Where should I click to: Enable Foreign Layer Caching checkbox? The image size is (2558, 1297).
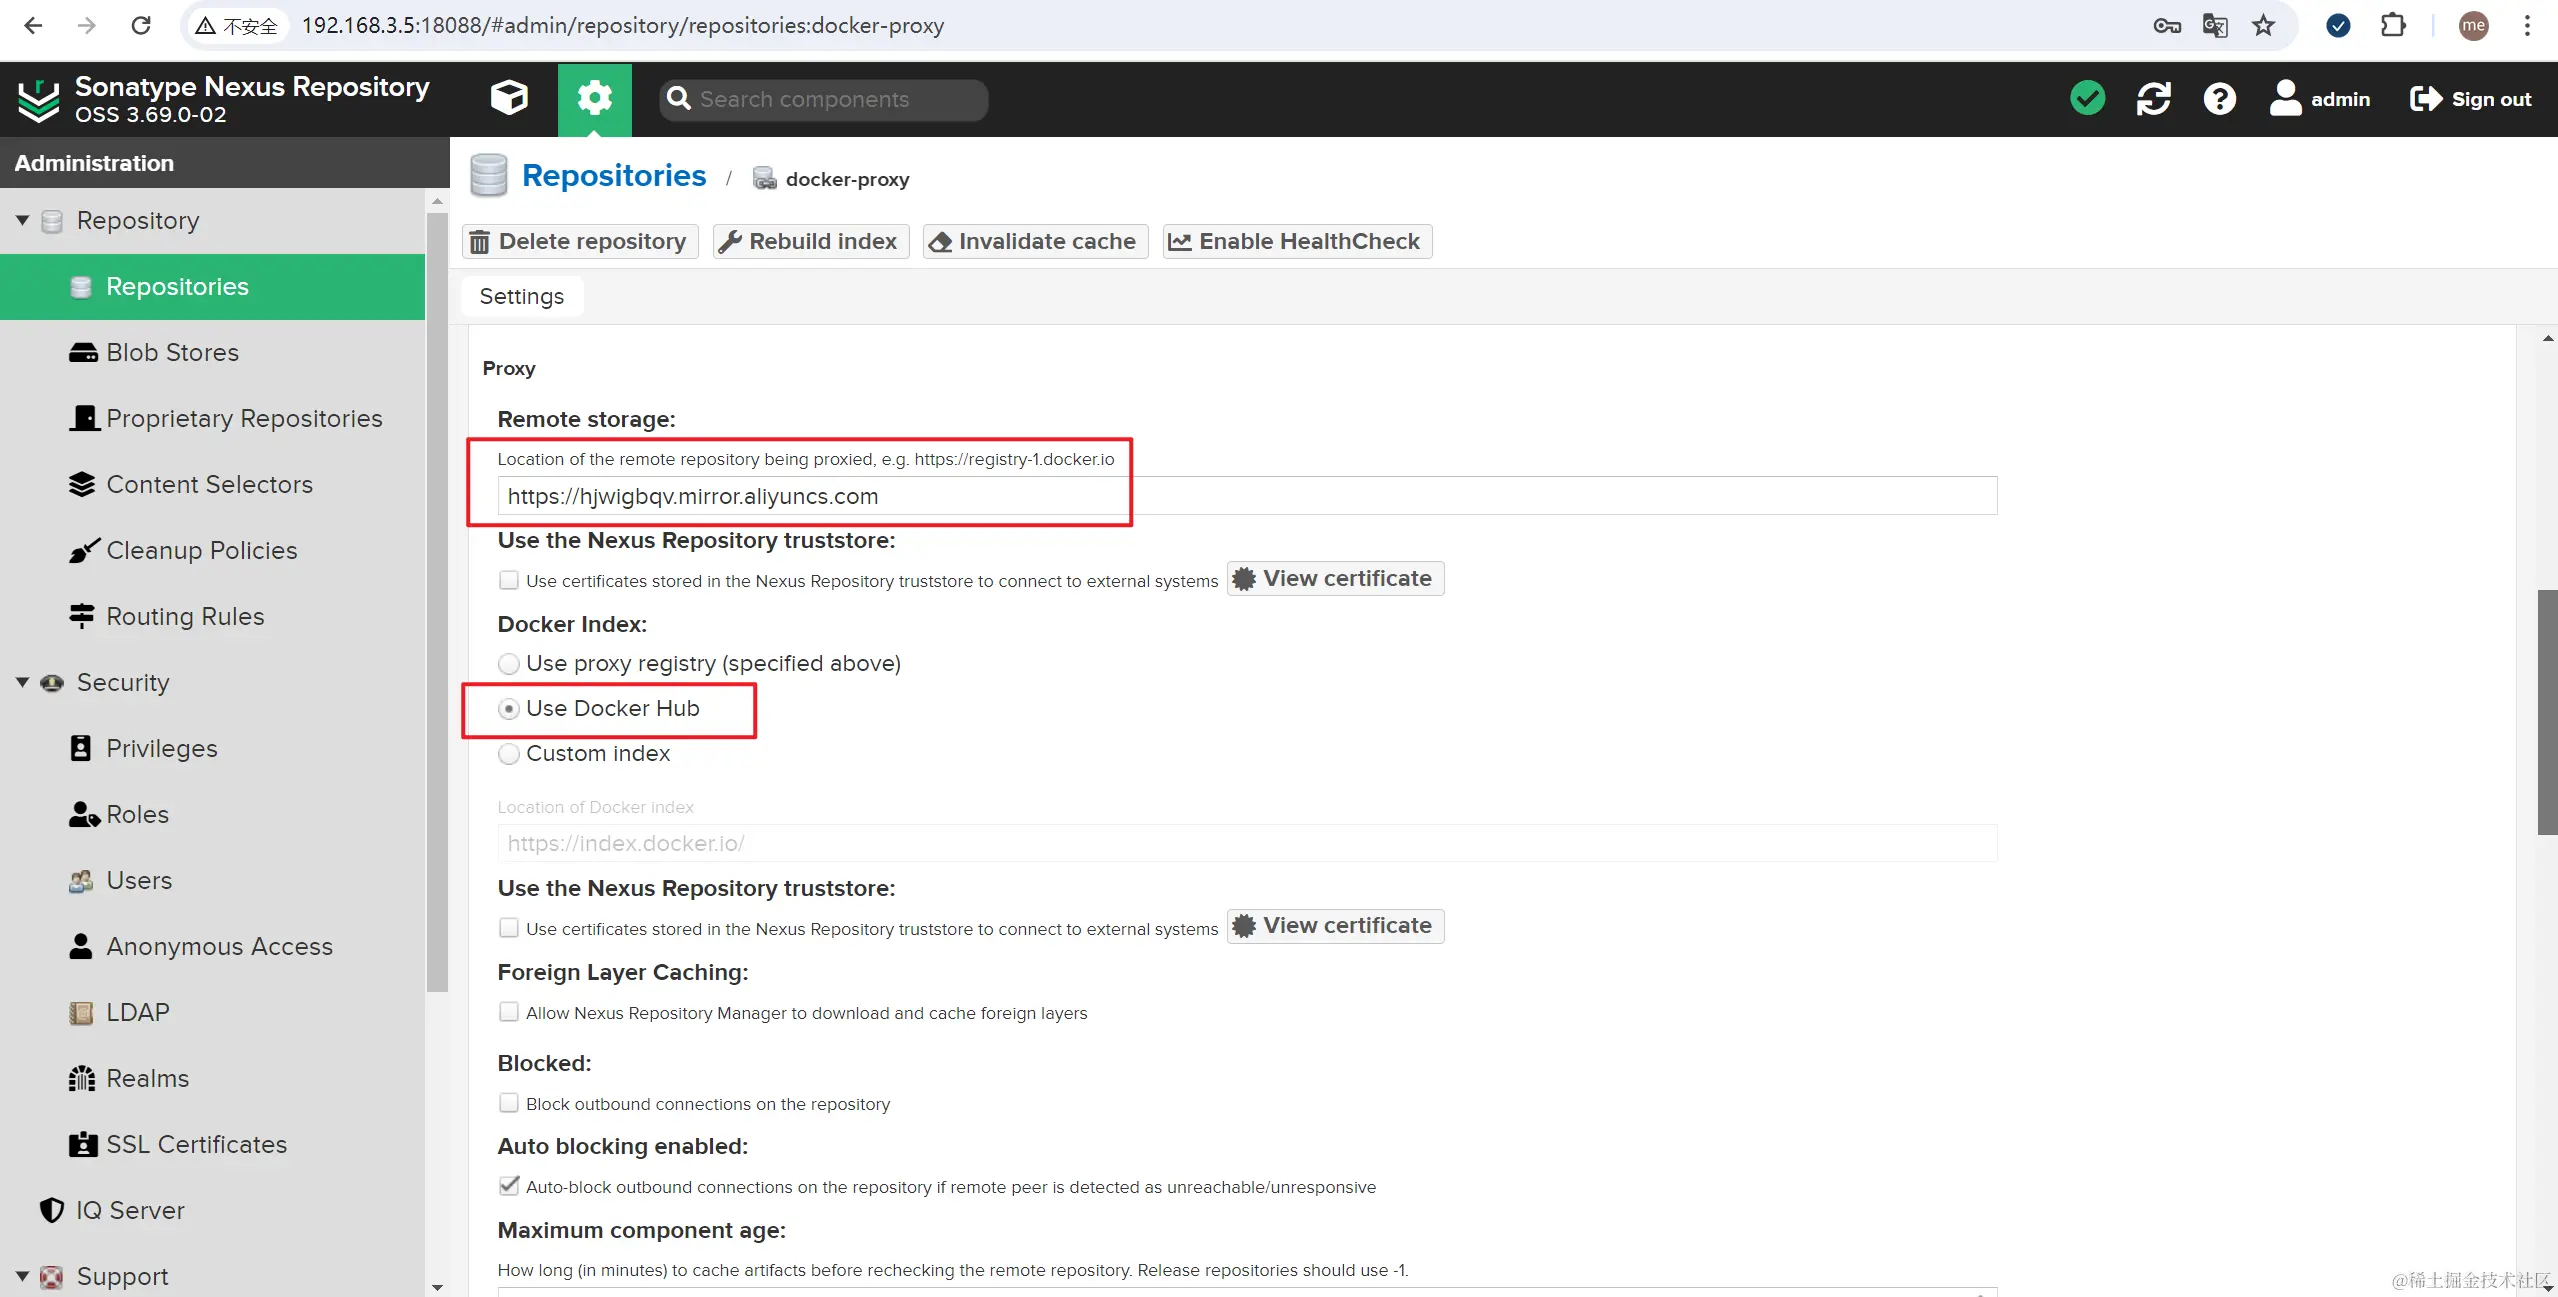tap(509, 1012)
